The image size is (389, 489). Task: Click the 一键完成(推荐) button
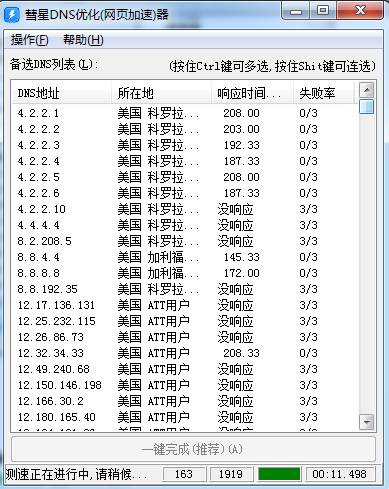point(193,449)
